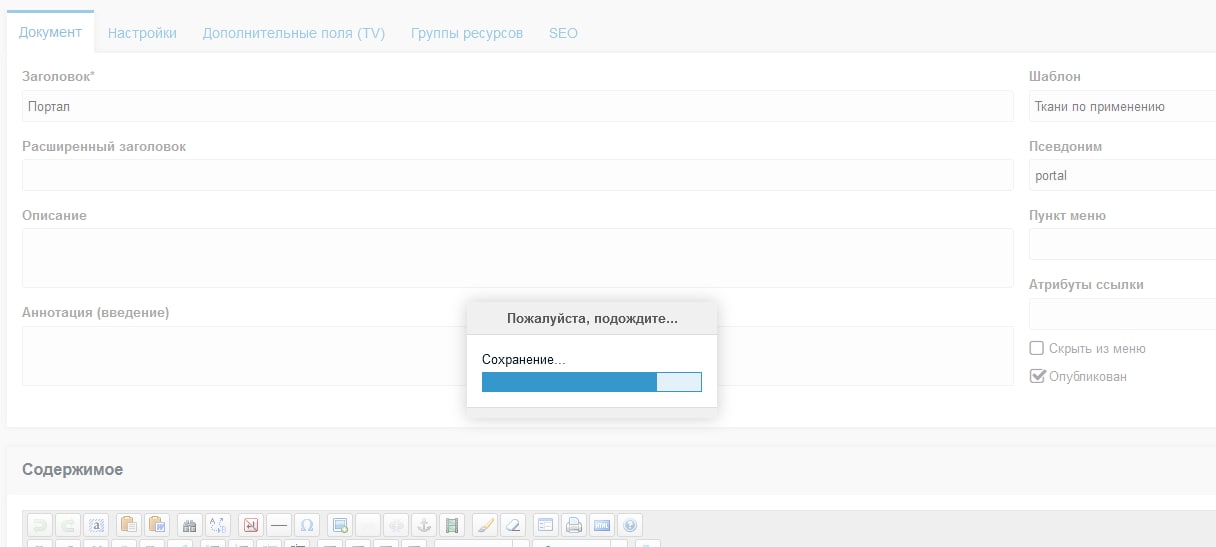The height and width of the screenshot is (547, 1216).
Task: Open the 'Настройки' tab
Action: click(142, 33)
